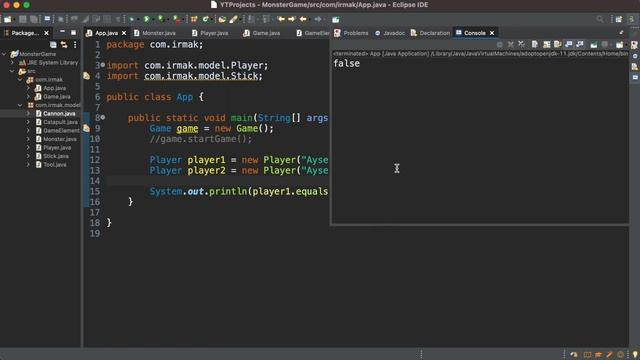
Task: Click the Open Type toolbar icon
Action: [x=222, y=19]
